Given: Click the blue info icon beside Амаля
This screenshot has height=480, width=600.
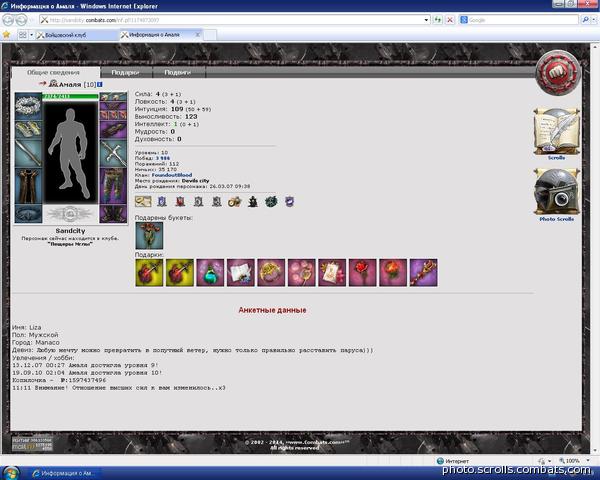Looking at the screenshot, I should tap(99, 84).
